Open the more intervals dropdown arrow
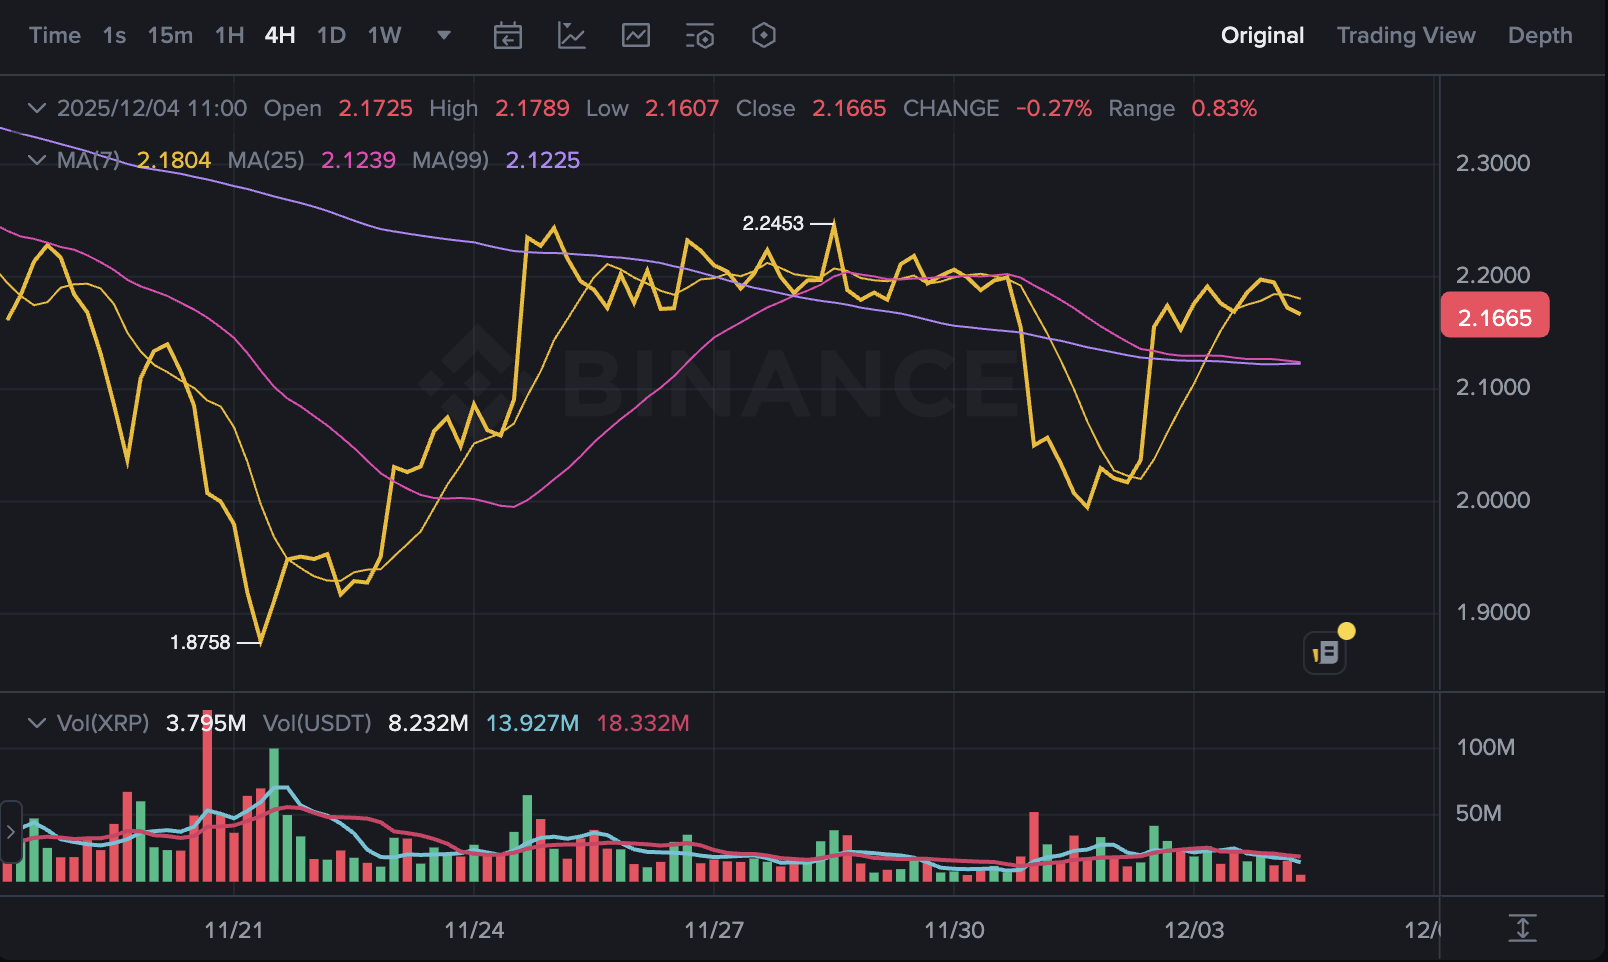This screenshot has height=962, width=1608. (444, 36)
